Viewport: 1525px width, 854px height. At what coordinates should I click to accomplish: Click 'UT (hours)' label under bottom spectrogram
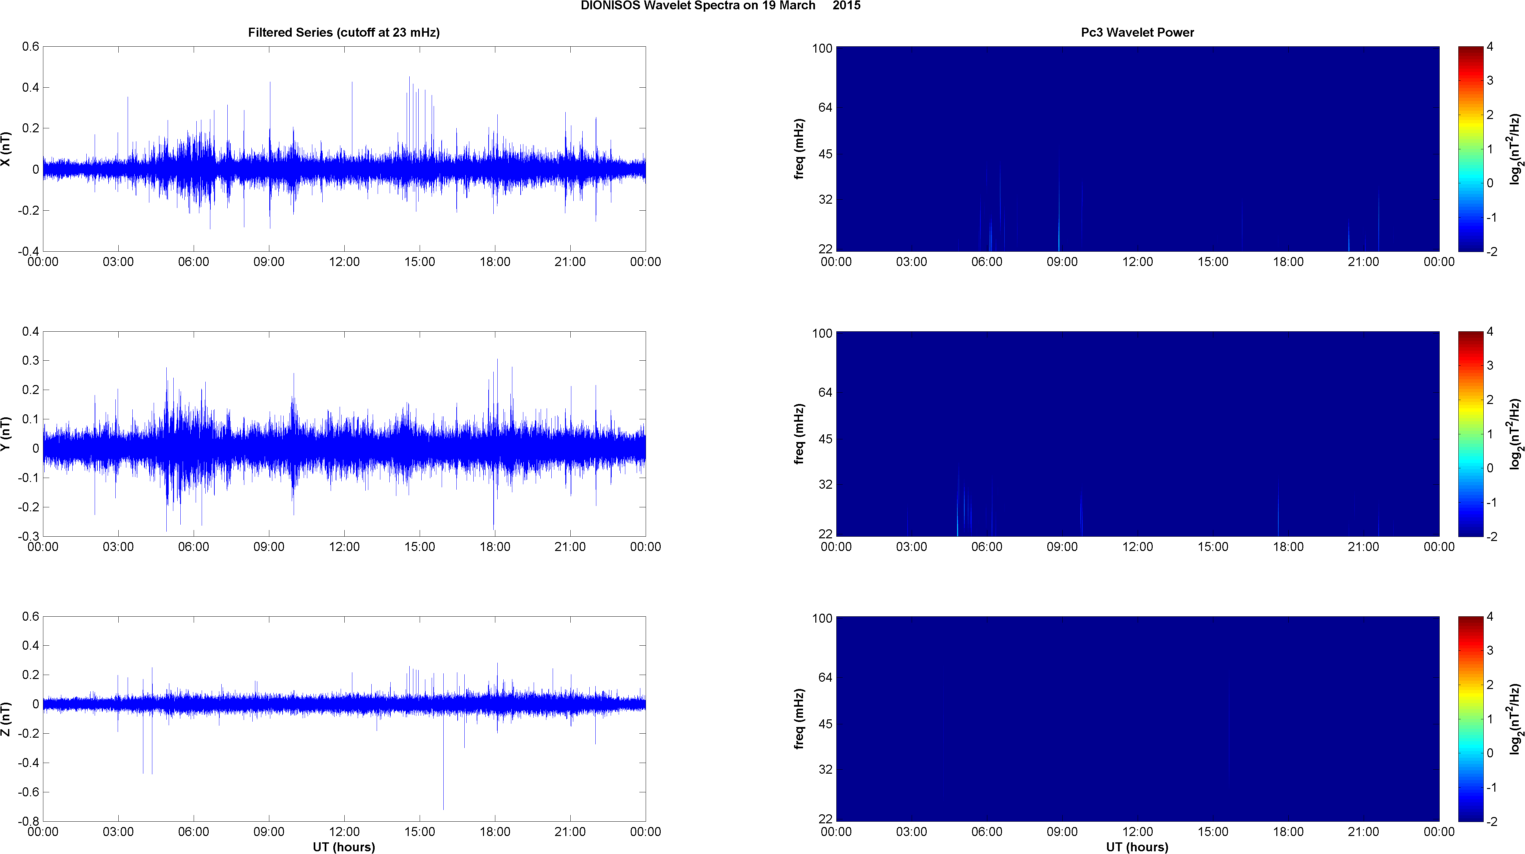[1137, 847]
